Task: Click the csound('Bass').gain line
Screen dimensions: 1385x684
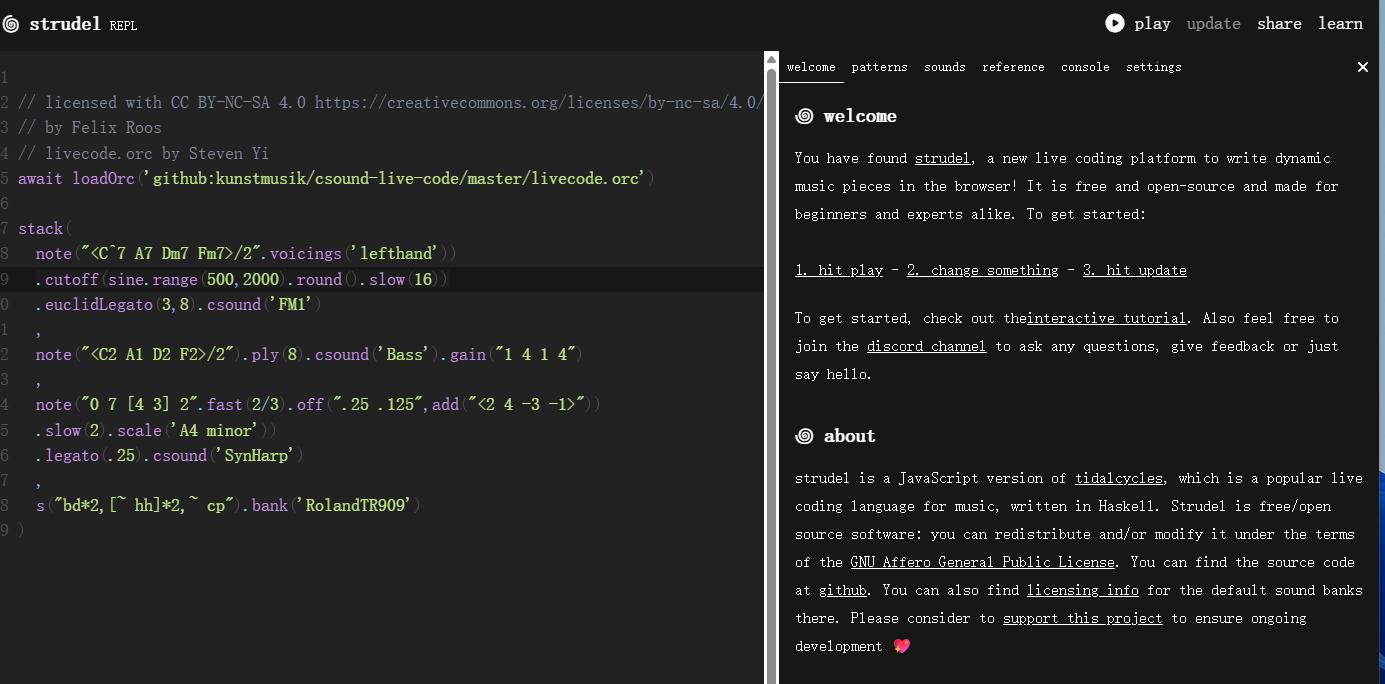Action: (x=309, y=354)
